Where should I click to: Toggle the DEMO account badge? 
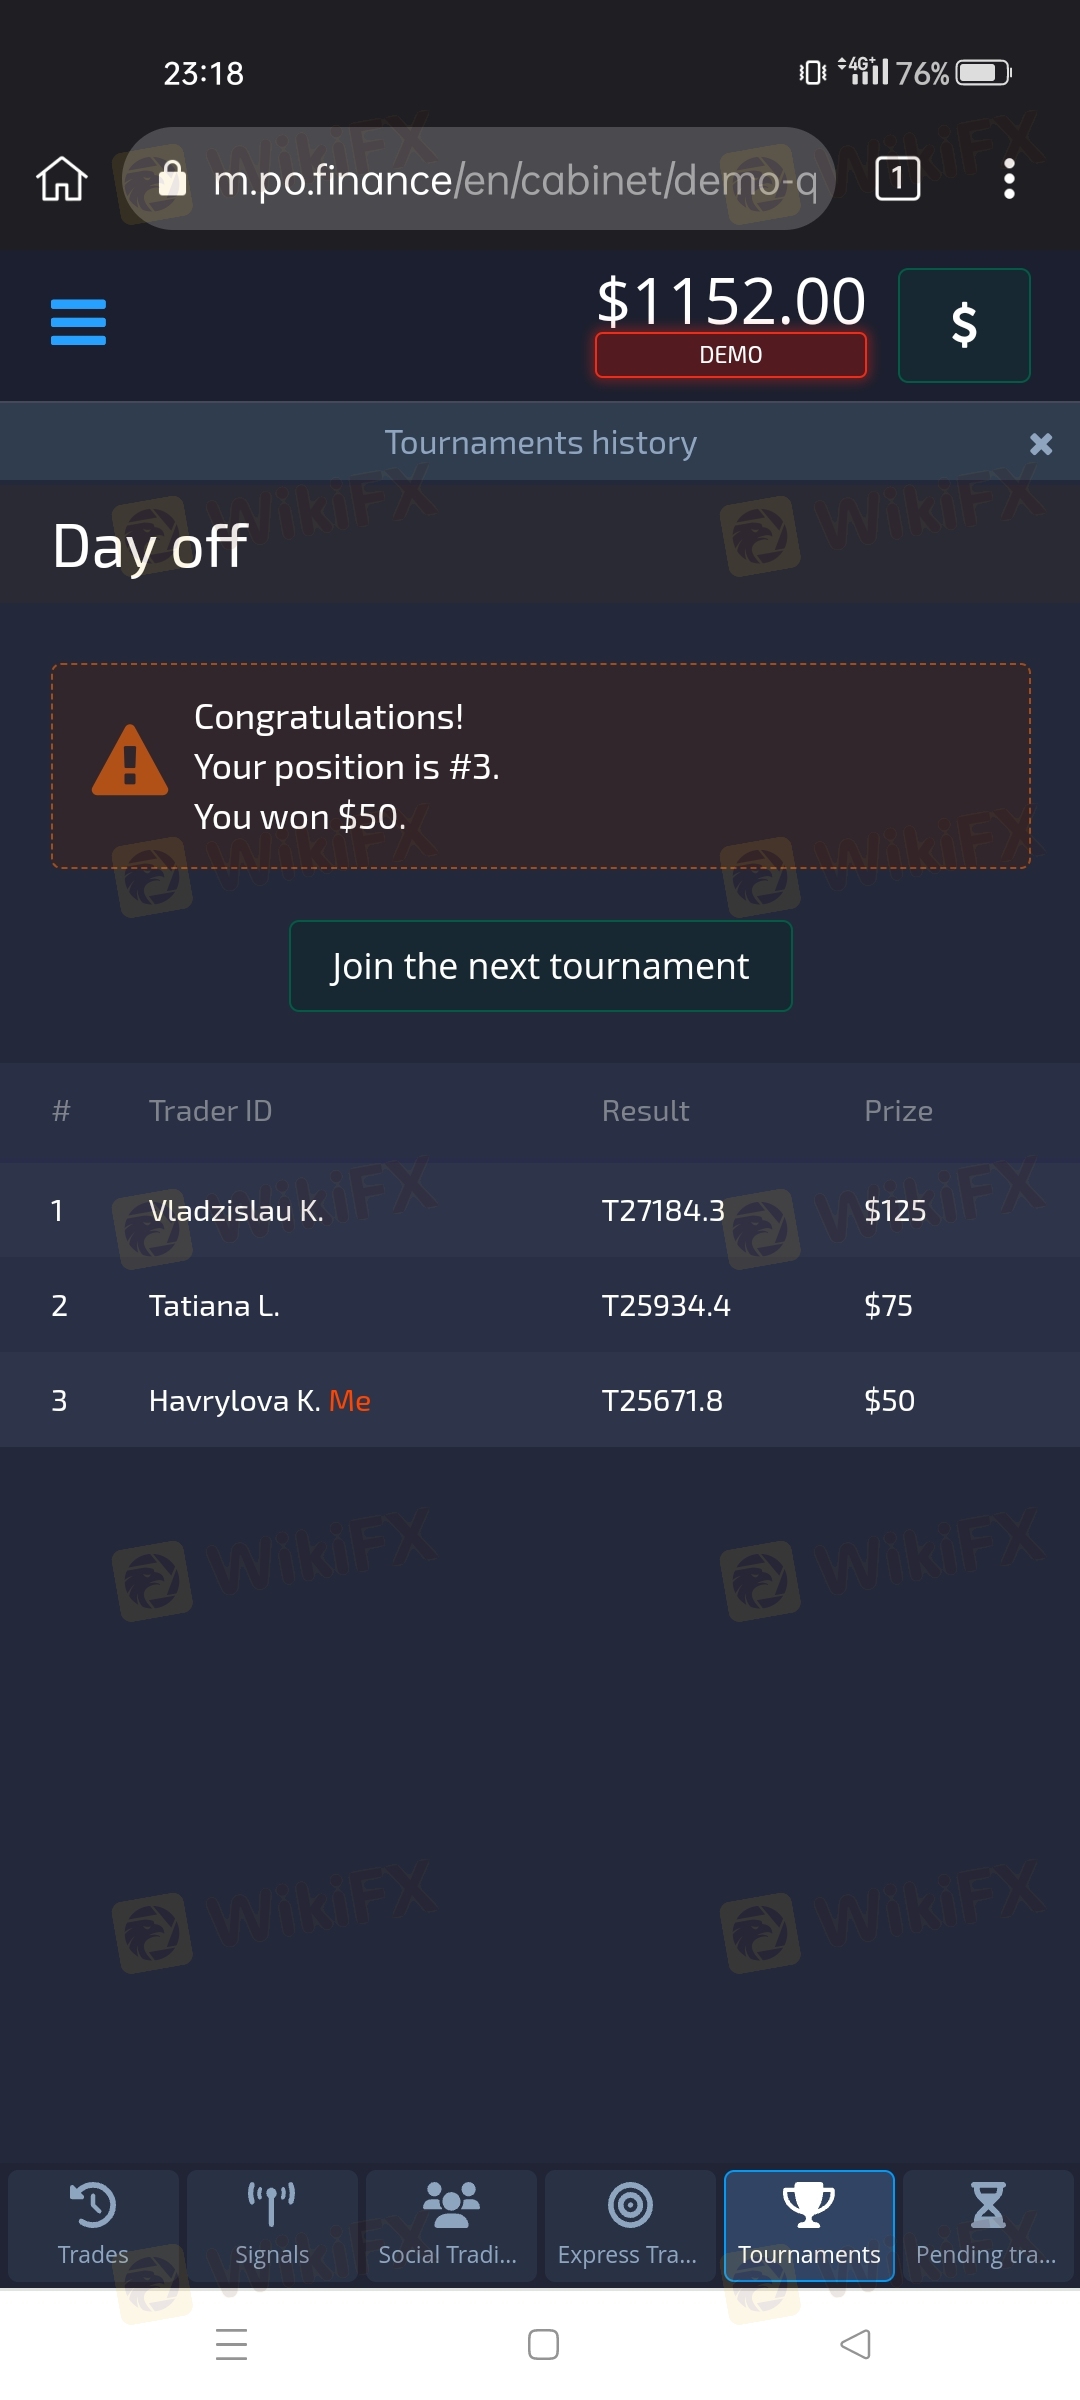pos(730,355)
